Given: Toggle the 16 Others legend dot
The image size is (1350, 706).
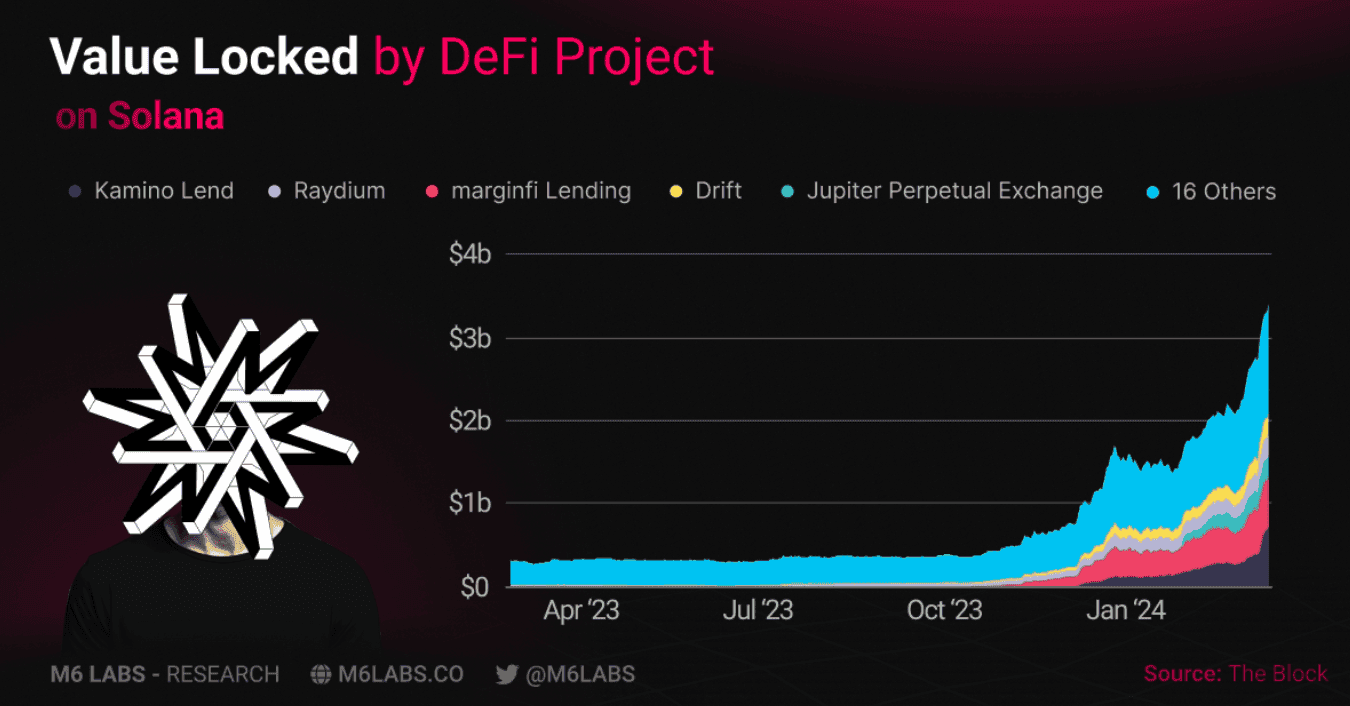Looking at the screenshot, I should 1152,191.
